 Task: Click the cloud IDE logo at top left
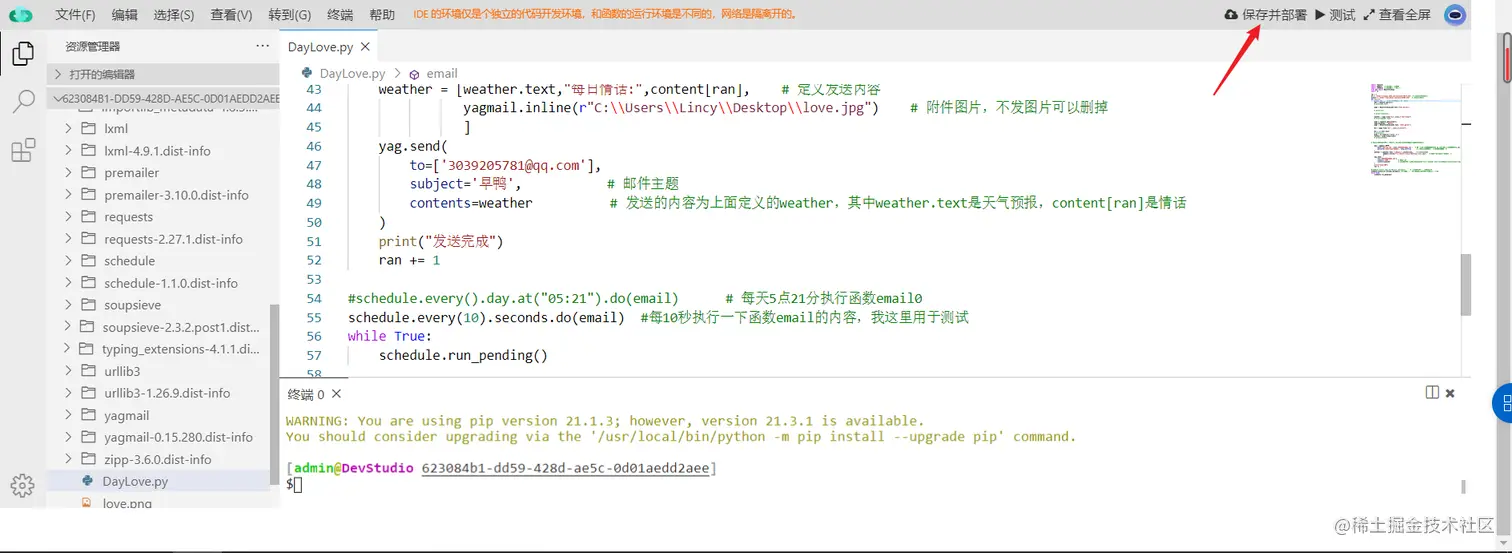coord(20,15)
